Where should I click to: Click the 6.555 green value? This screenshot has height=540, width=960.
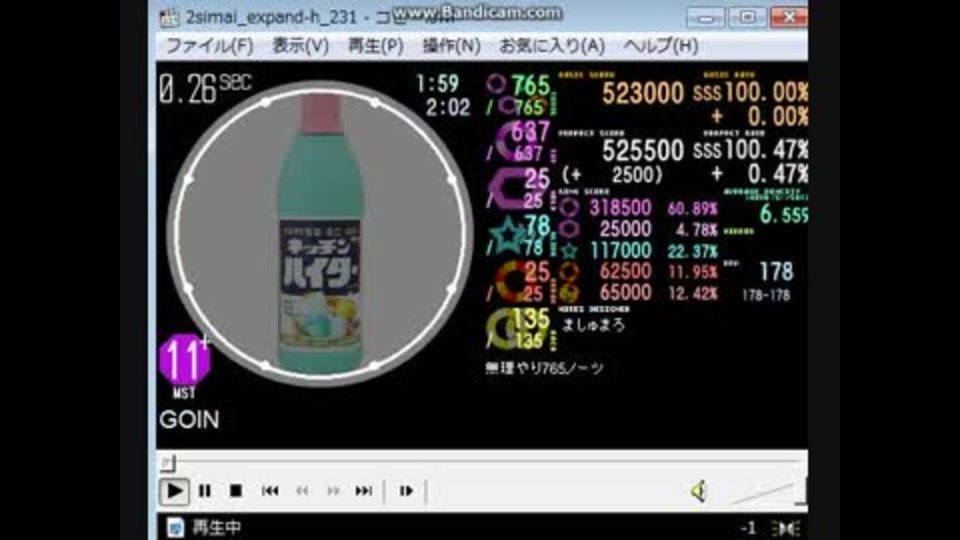coord(784,214)
